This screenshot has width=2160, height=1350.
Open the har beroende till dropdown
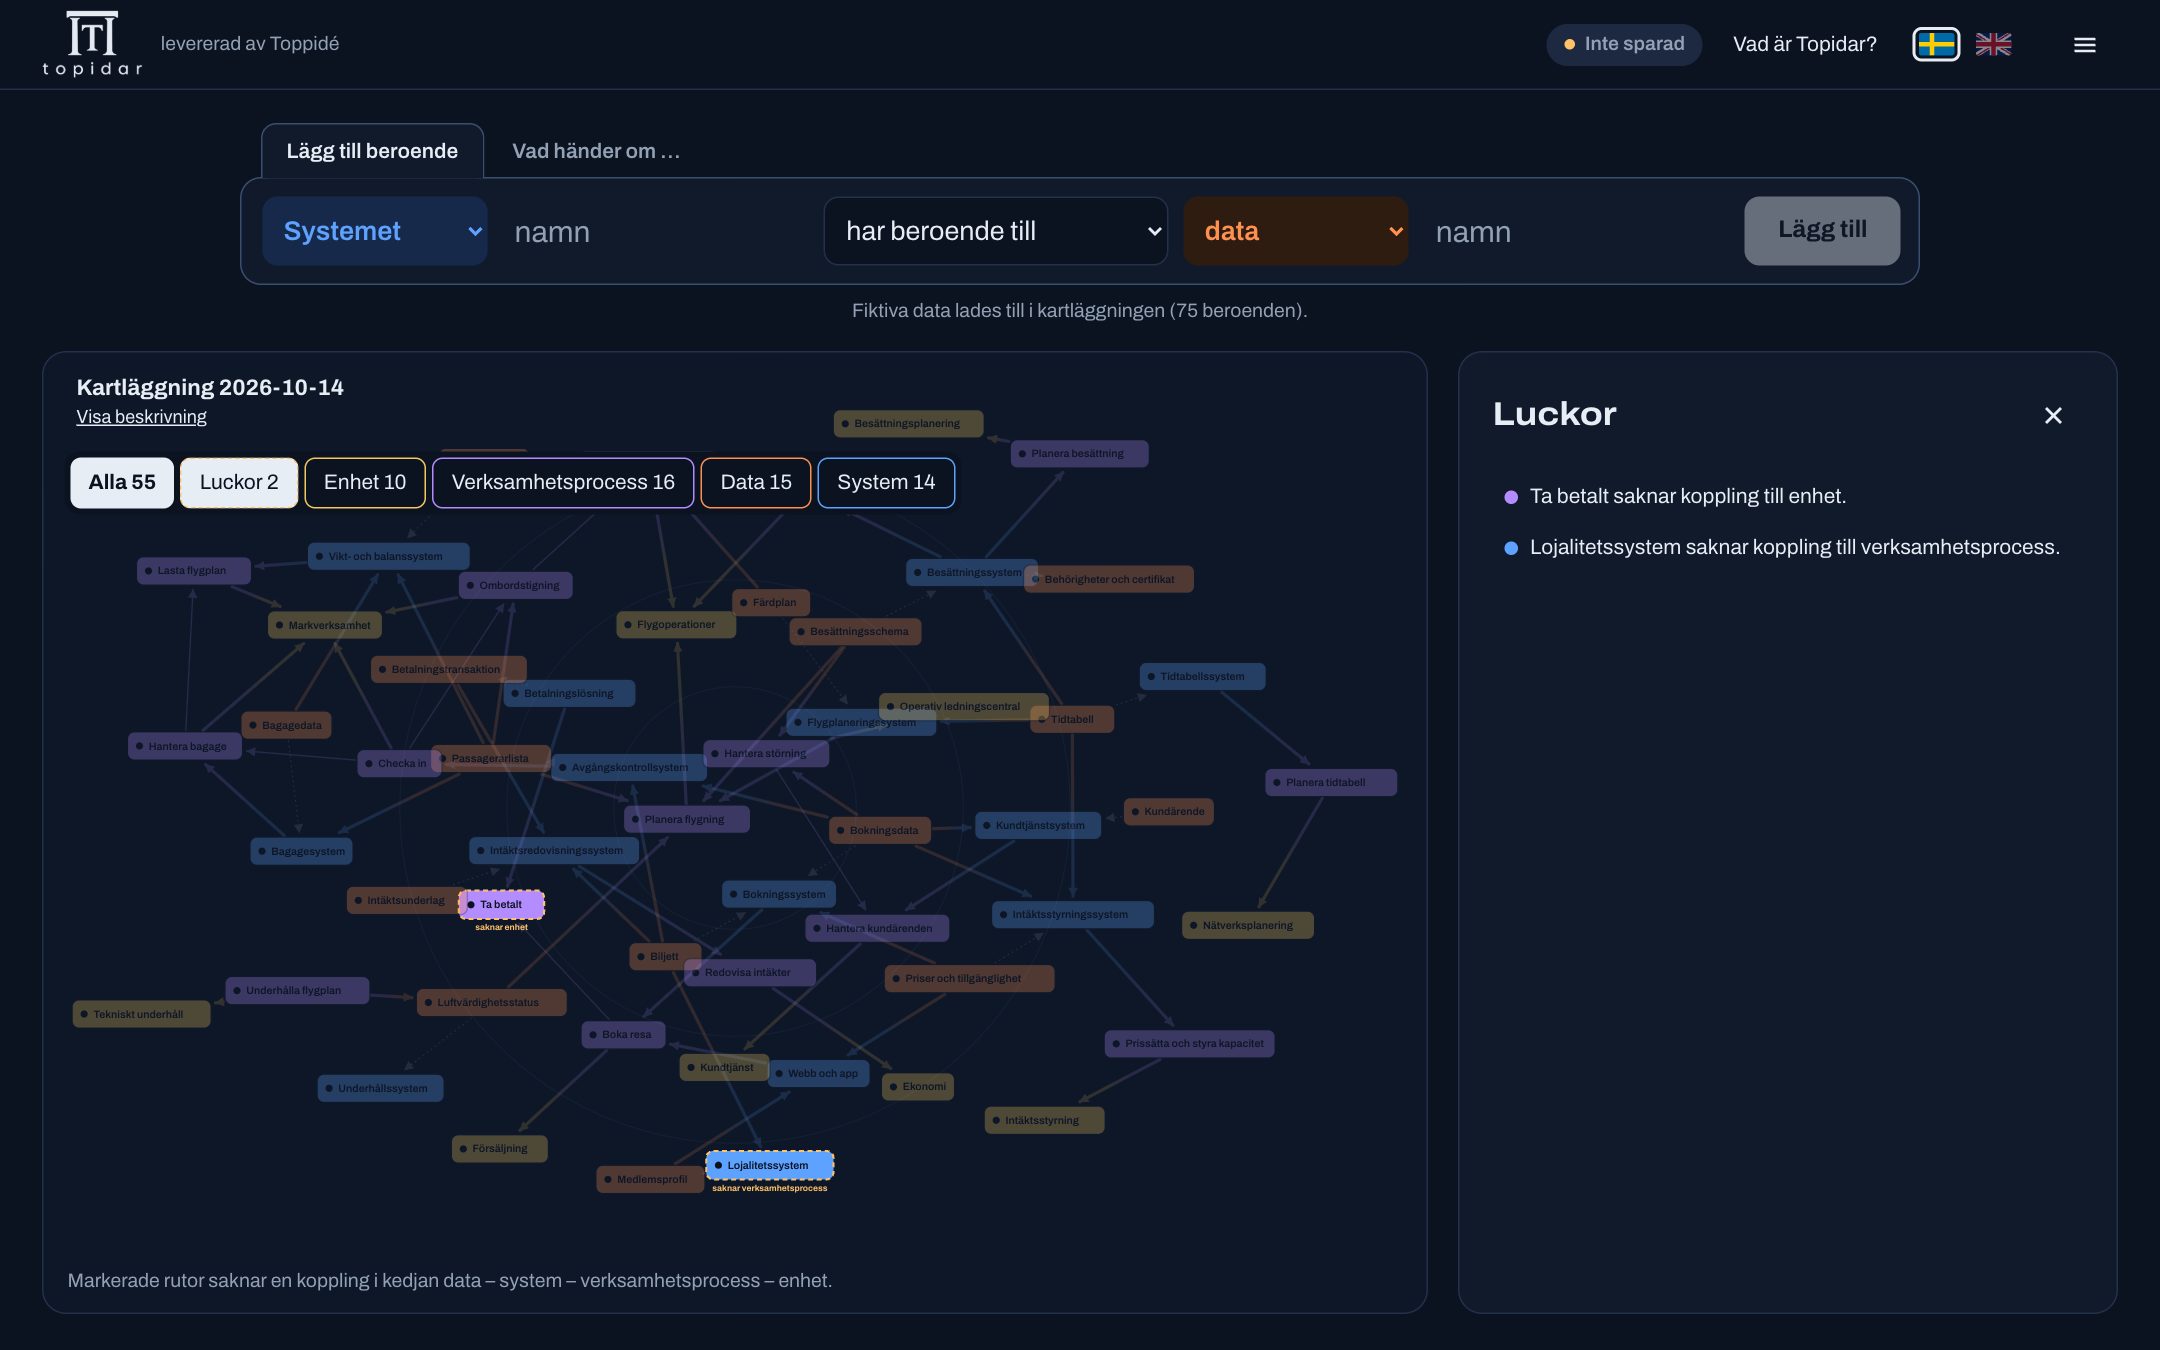click(x=995, y=231)
